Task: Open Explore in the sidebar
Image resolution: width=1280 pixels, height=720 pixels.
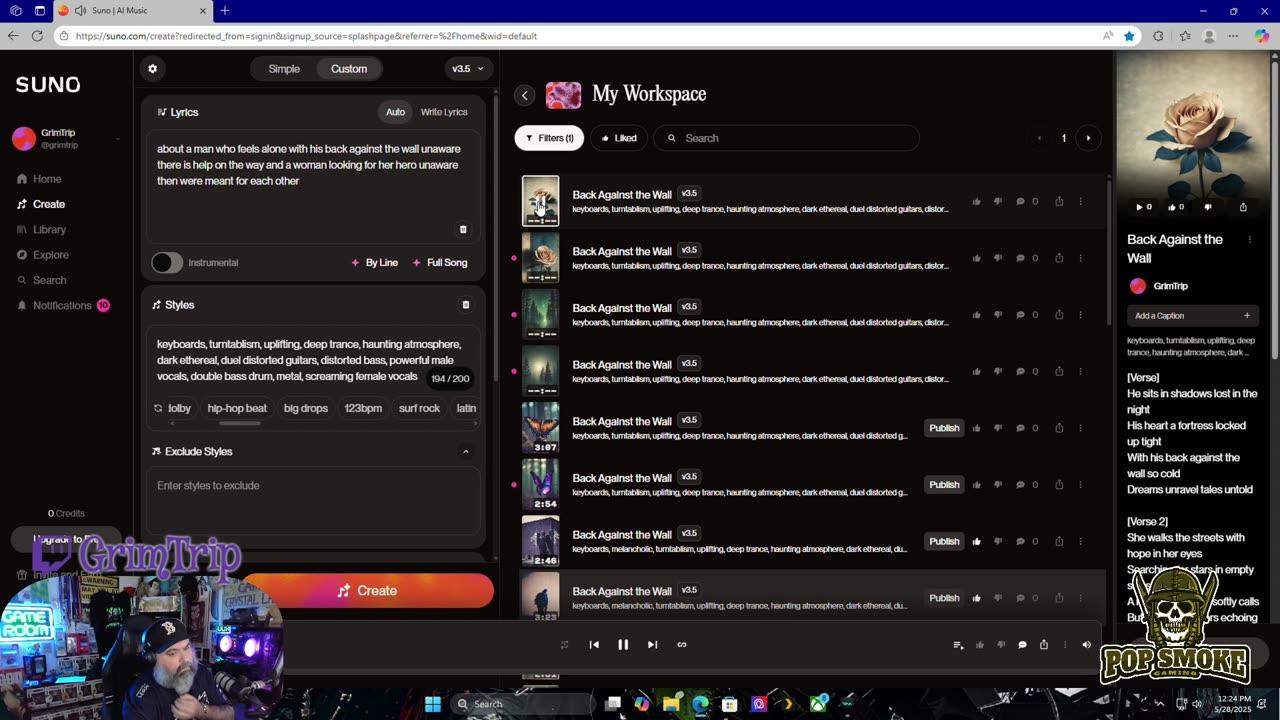Action: (x=51, y=255)
